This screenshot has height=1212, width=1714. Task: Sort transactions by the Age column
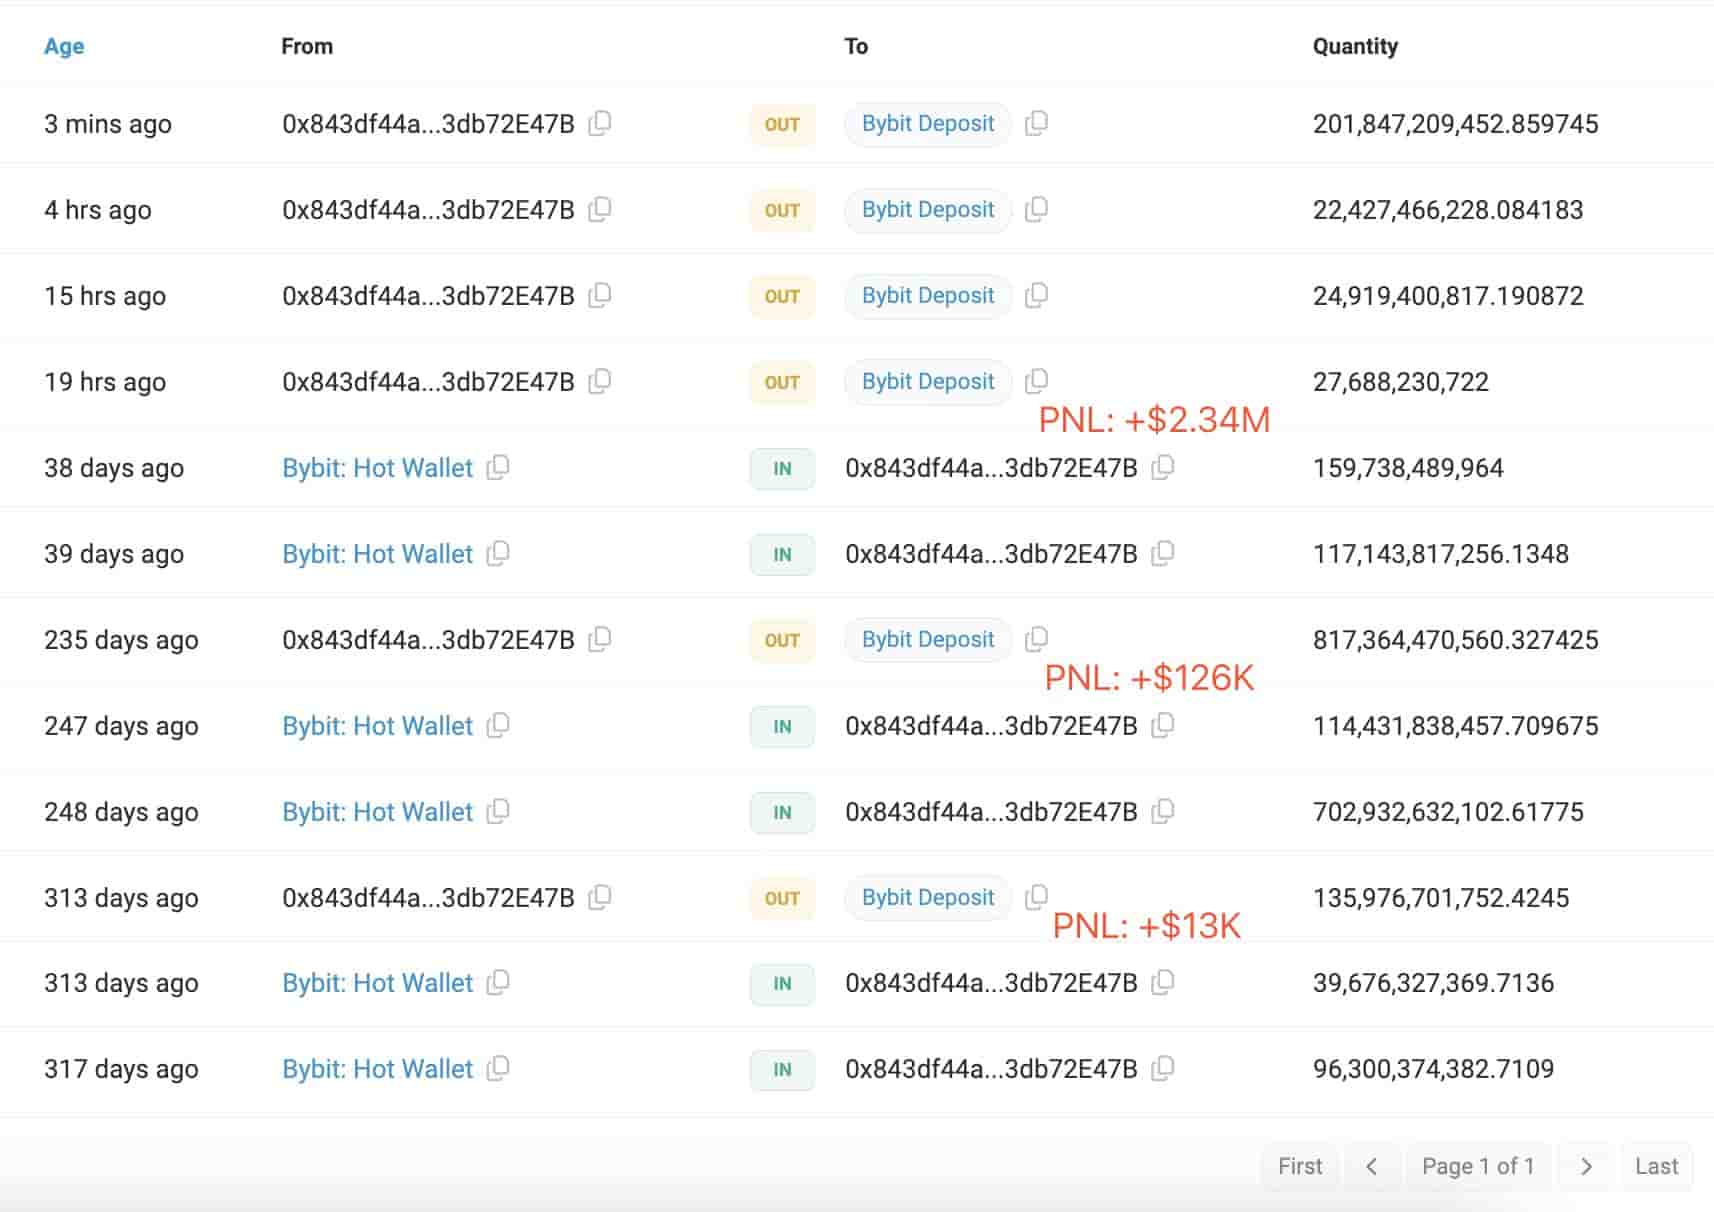coord(63,46)
